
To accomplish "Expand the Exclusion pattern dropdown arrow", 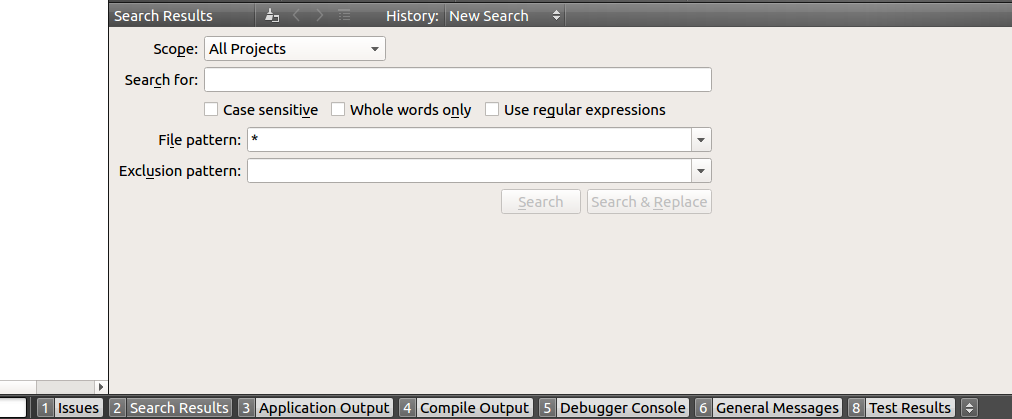I will pyautogui.click(x=701, y=171).
